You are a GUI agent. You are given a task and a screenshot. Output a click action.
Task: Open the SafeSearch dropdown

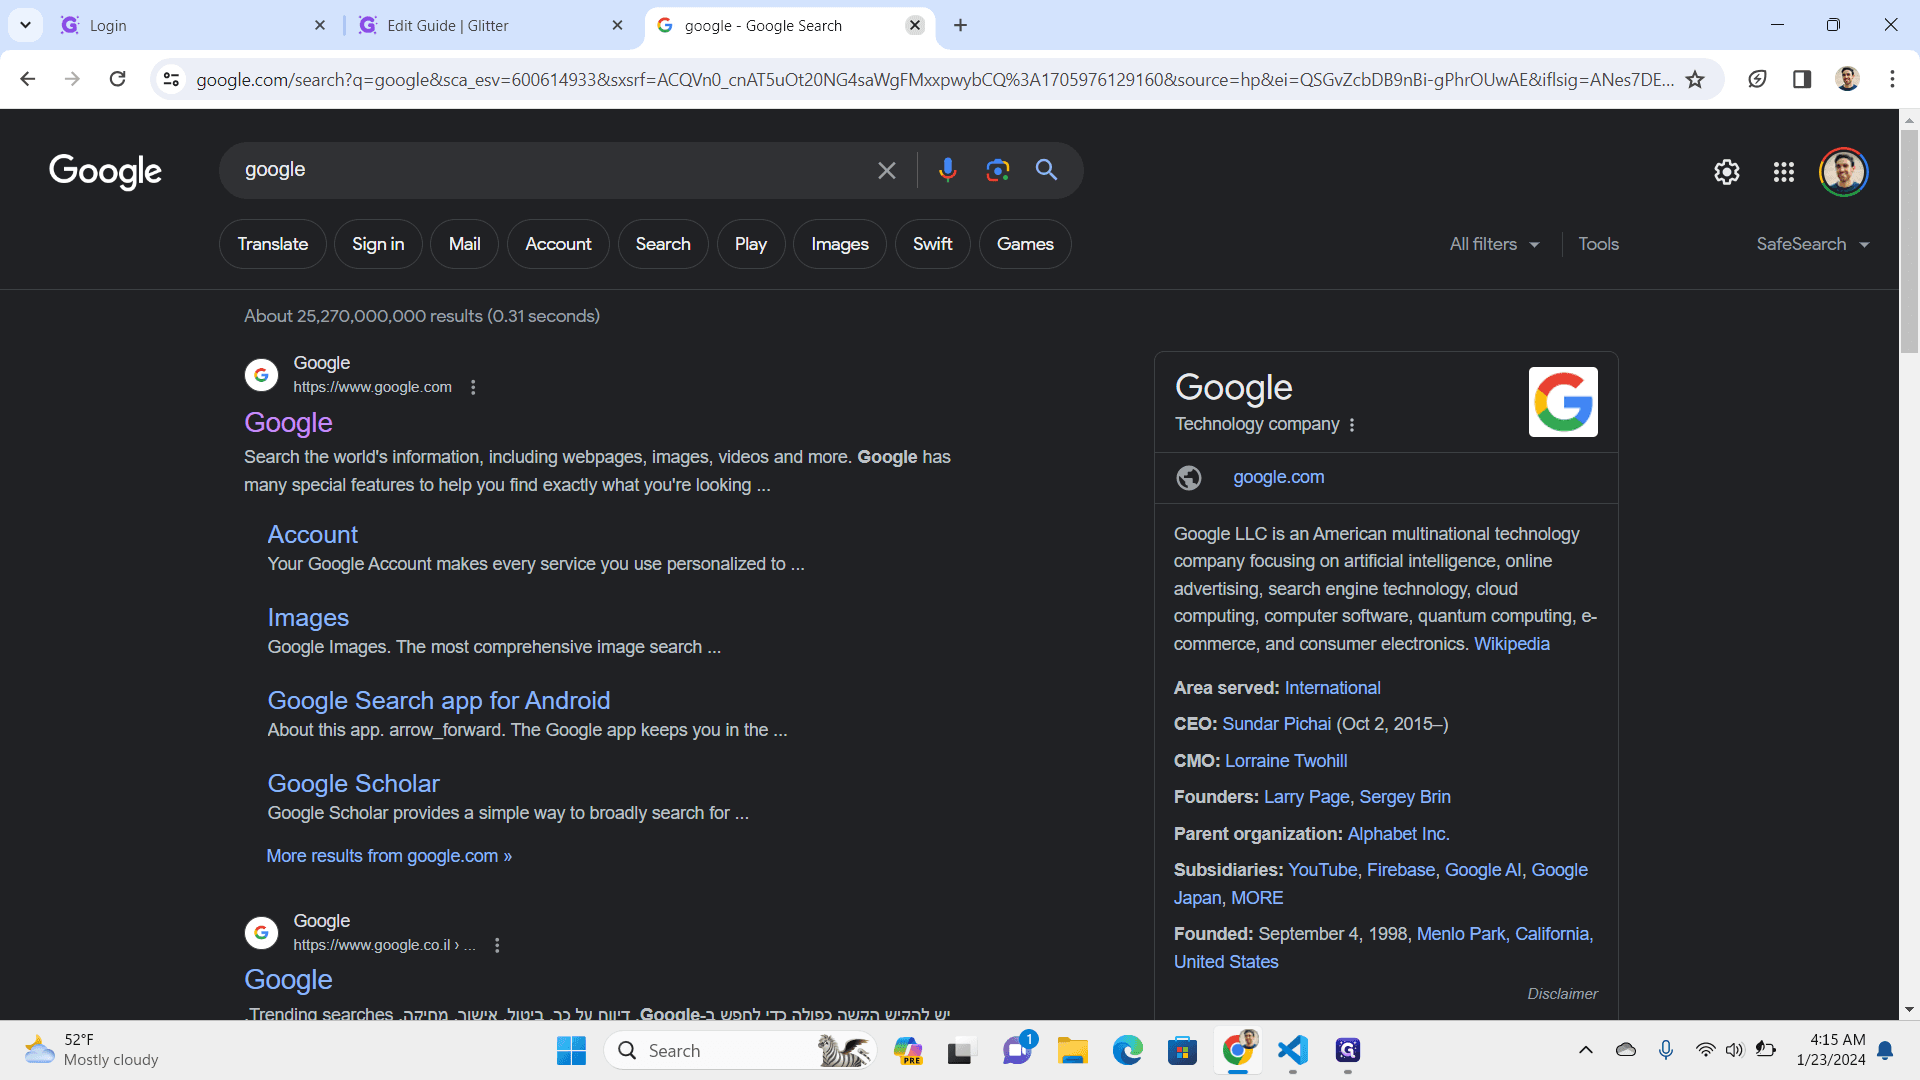pos(1812,244)
